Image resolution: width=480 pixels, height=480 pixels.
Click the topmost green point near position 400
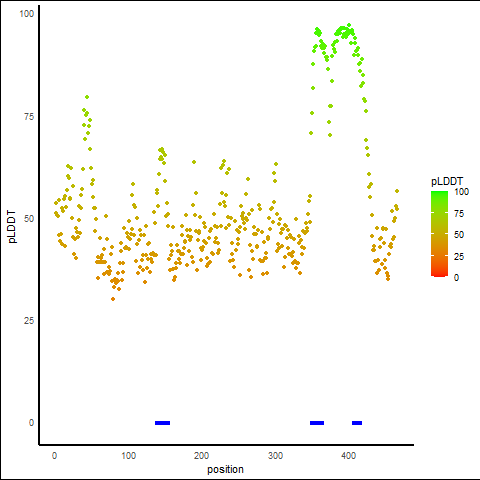pos(349,25)
